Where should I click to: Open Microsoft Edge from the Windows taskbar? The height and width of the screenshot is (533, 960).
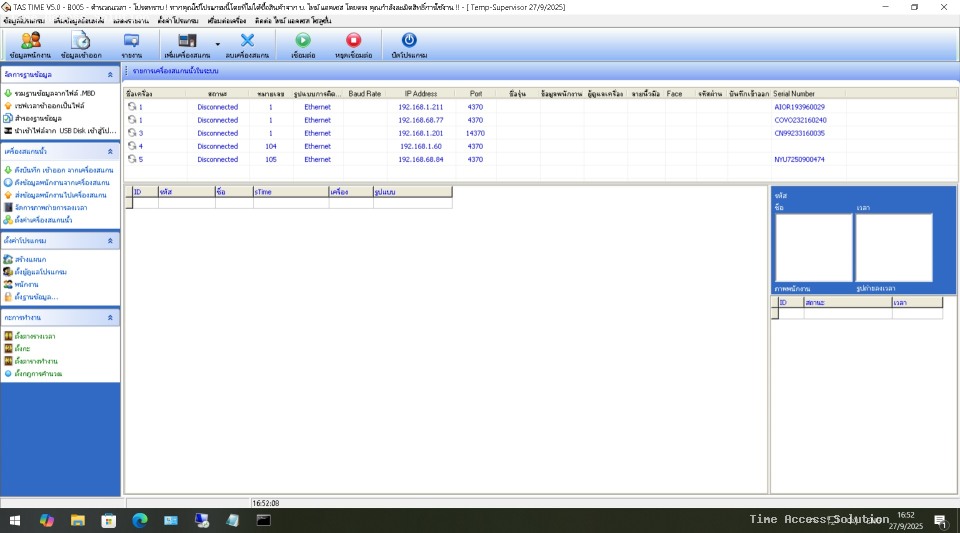pyautogui.click(x=139, y=521)
